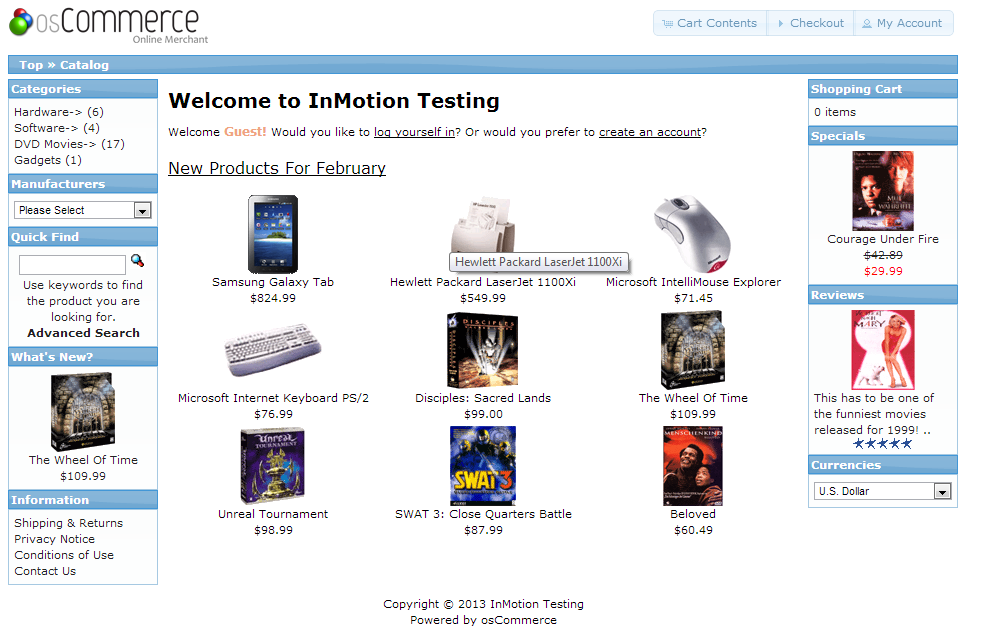Click The Wheel Of Time name under New Products
The width and height of the screenshot is (983, 635).
point(693,398)
